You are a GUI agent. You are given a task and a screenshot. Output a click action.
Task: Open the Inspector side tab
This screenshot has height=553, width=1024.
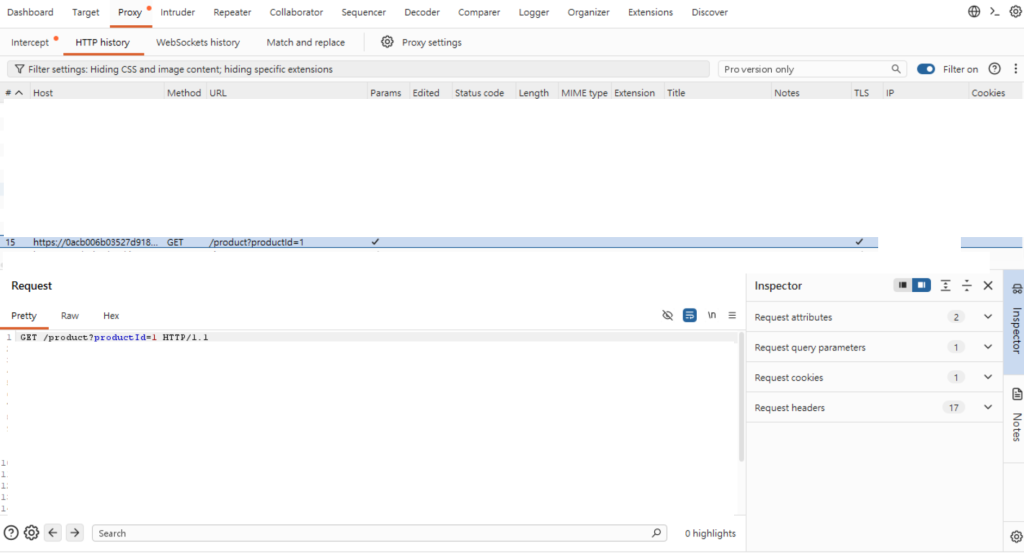point(1016,321)
